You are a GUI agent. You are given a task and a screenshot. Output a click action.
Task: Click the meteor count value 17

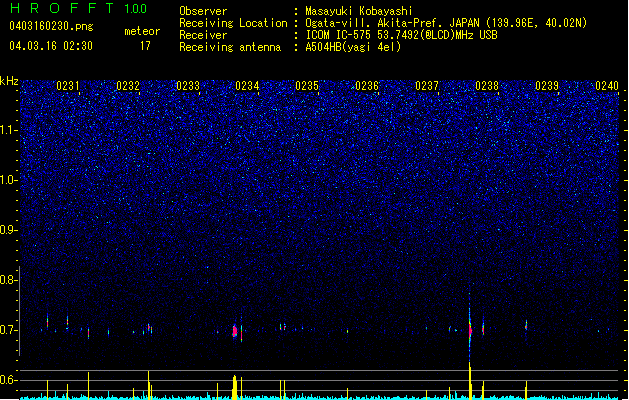pyautogui.click(x=145, y=46)
